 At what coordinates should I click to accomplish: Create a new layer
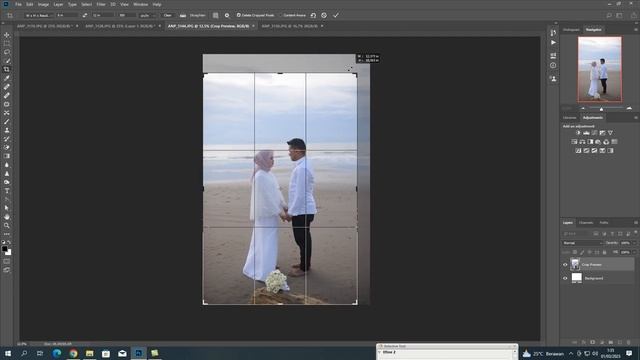click(620, 342)
